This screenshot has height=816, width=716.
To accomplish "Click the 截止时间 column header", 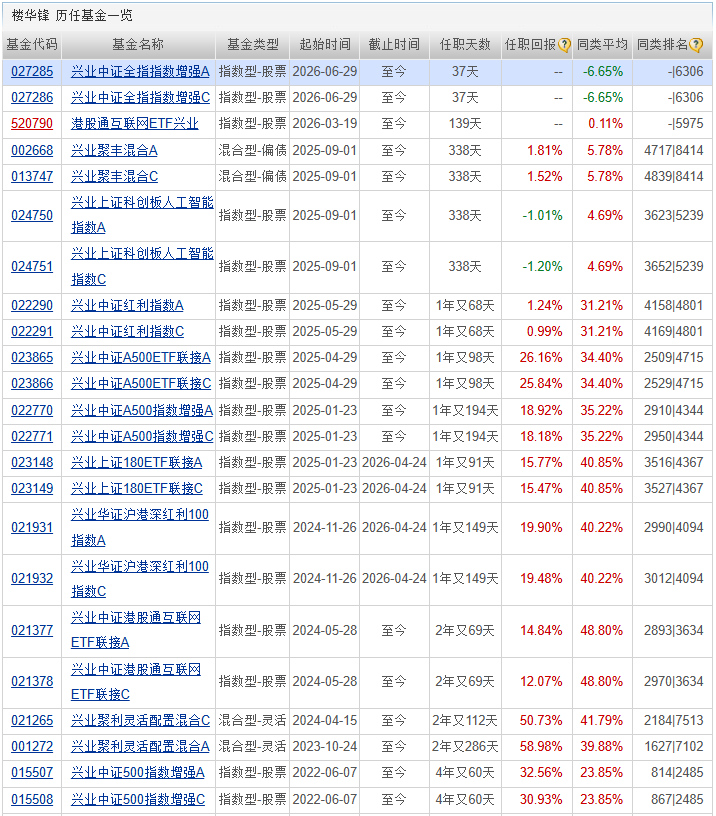I will click(394, 45).
